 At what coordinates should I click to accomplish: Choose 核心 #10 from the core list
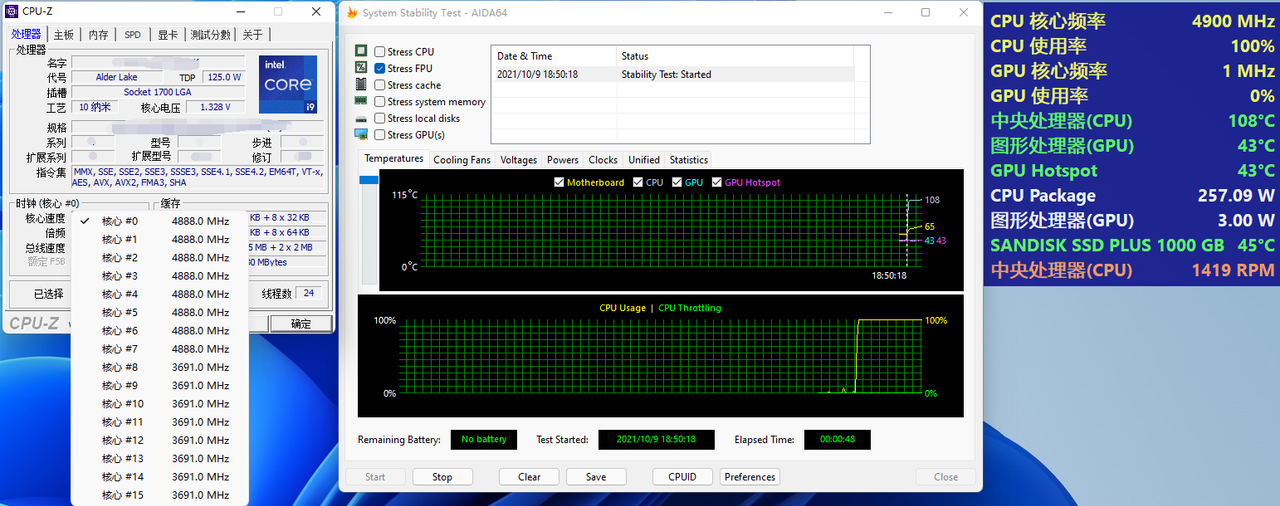point(159,404)
